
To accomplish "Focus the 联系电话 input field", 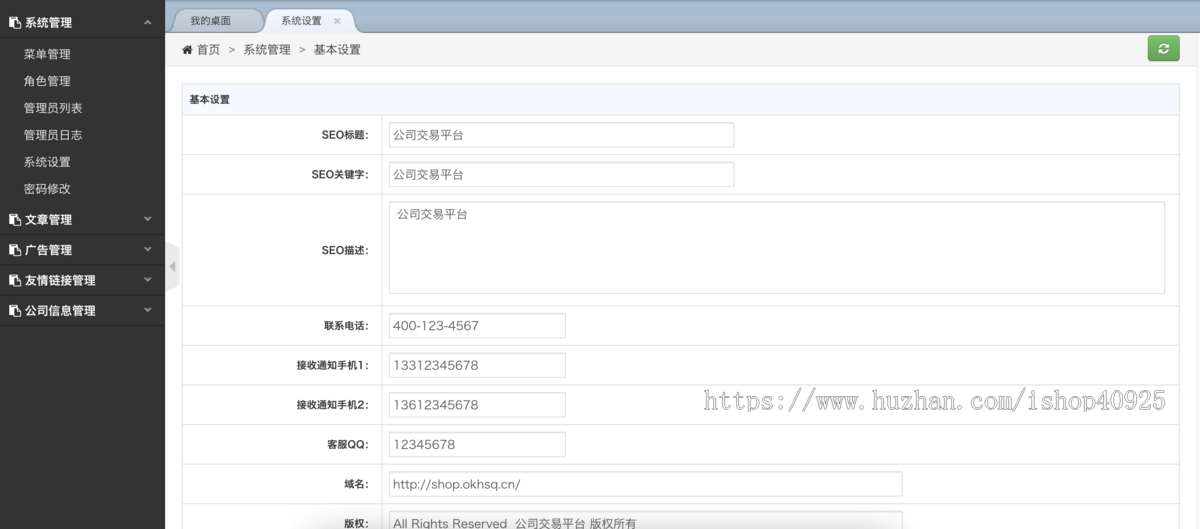I will (477, 326).
